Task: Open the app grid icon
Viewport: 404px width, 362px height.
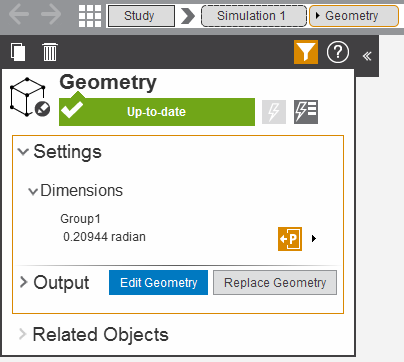Action: 90,16
